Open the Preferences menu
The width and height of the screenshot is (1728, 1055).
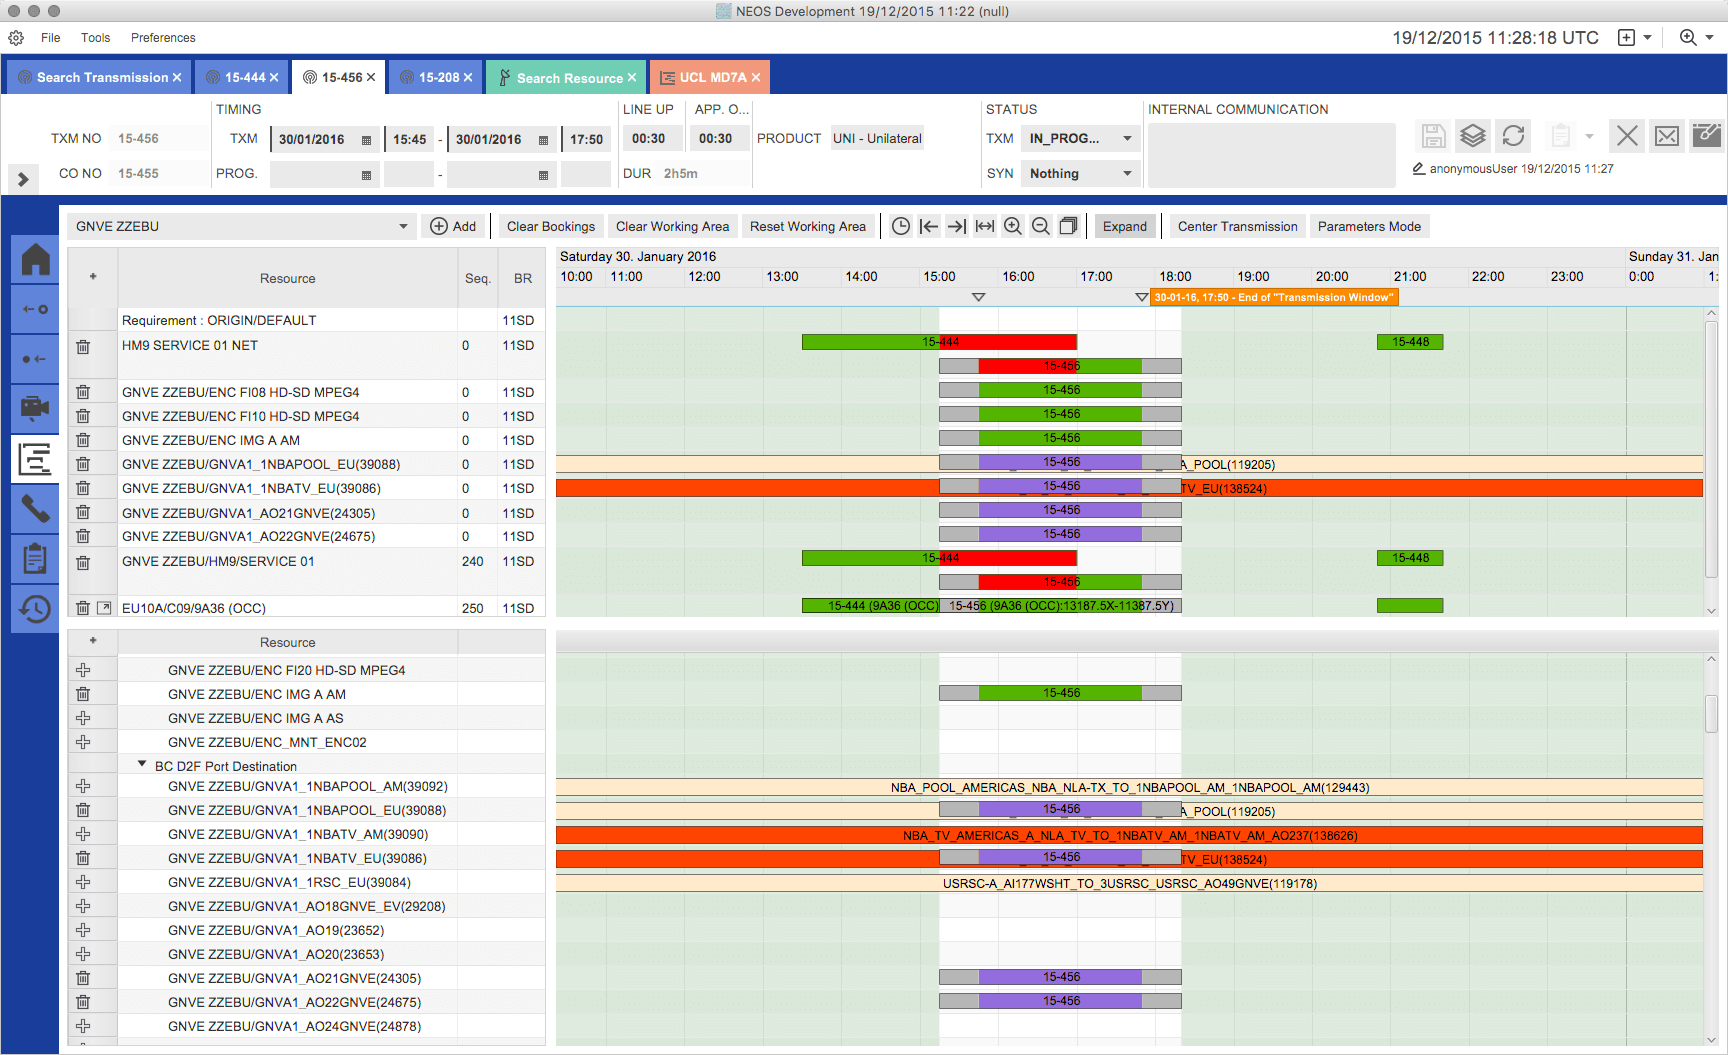point(163,38)
